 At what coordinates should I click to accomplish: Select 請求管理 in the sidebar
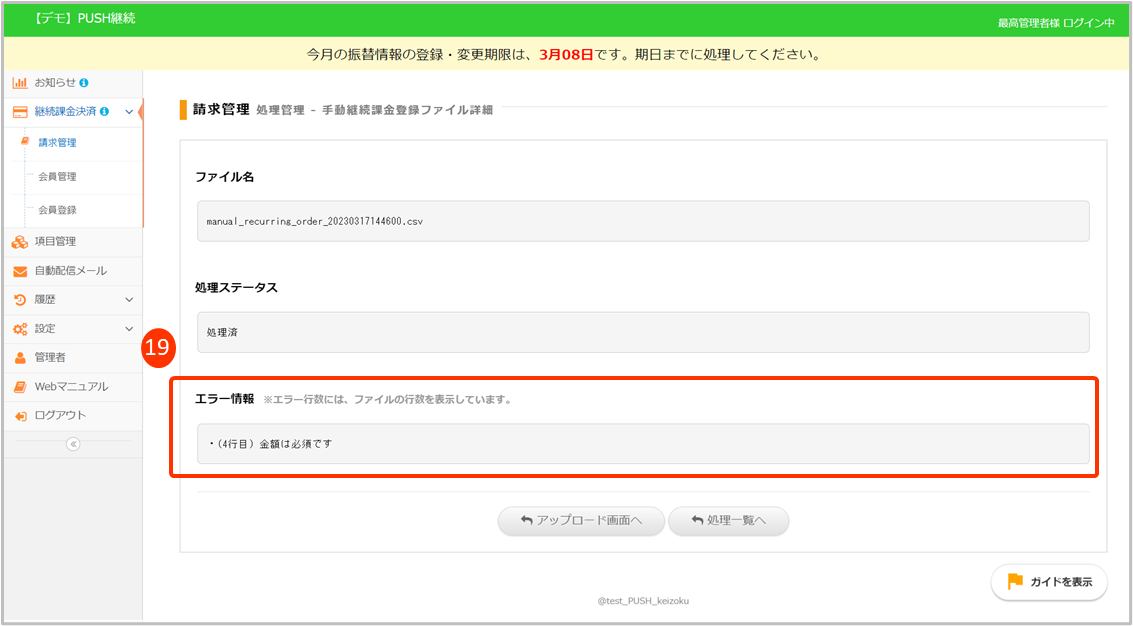57,143
